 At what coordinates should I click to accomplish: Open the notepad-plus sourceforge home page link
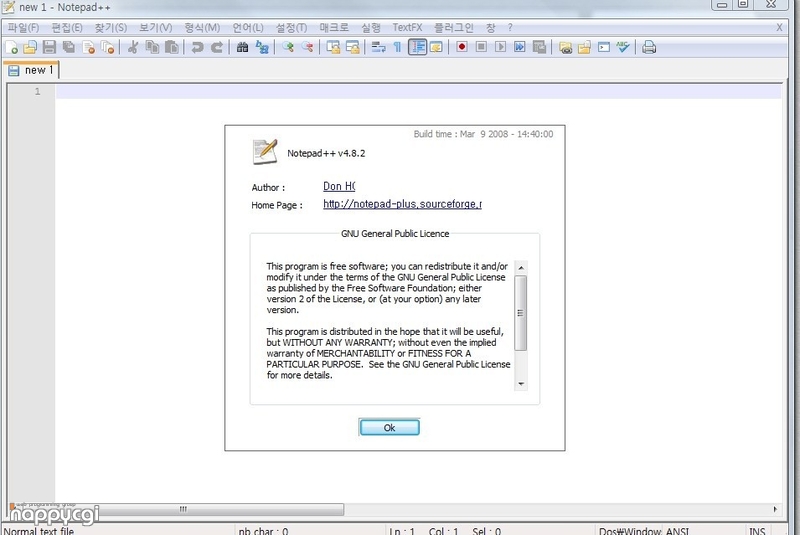pos(402,204)
